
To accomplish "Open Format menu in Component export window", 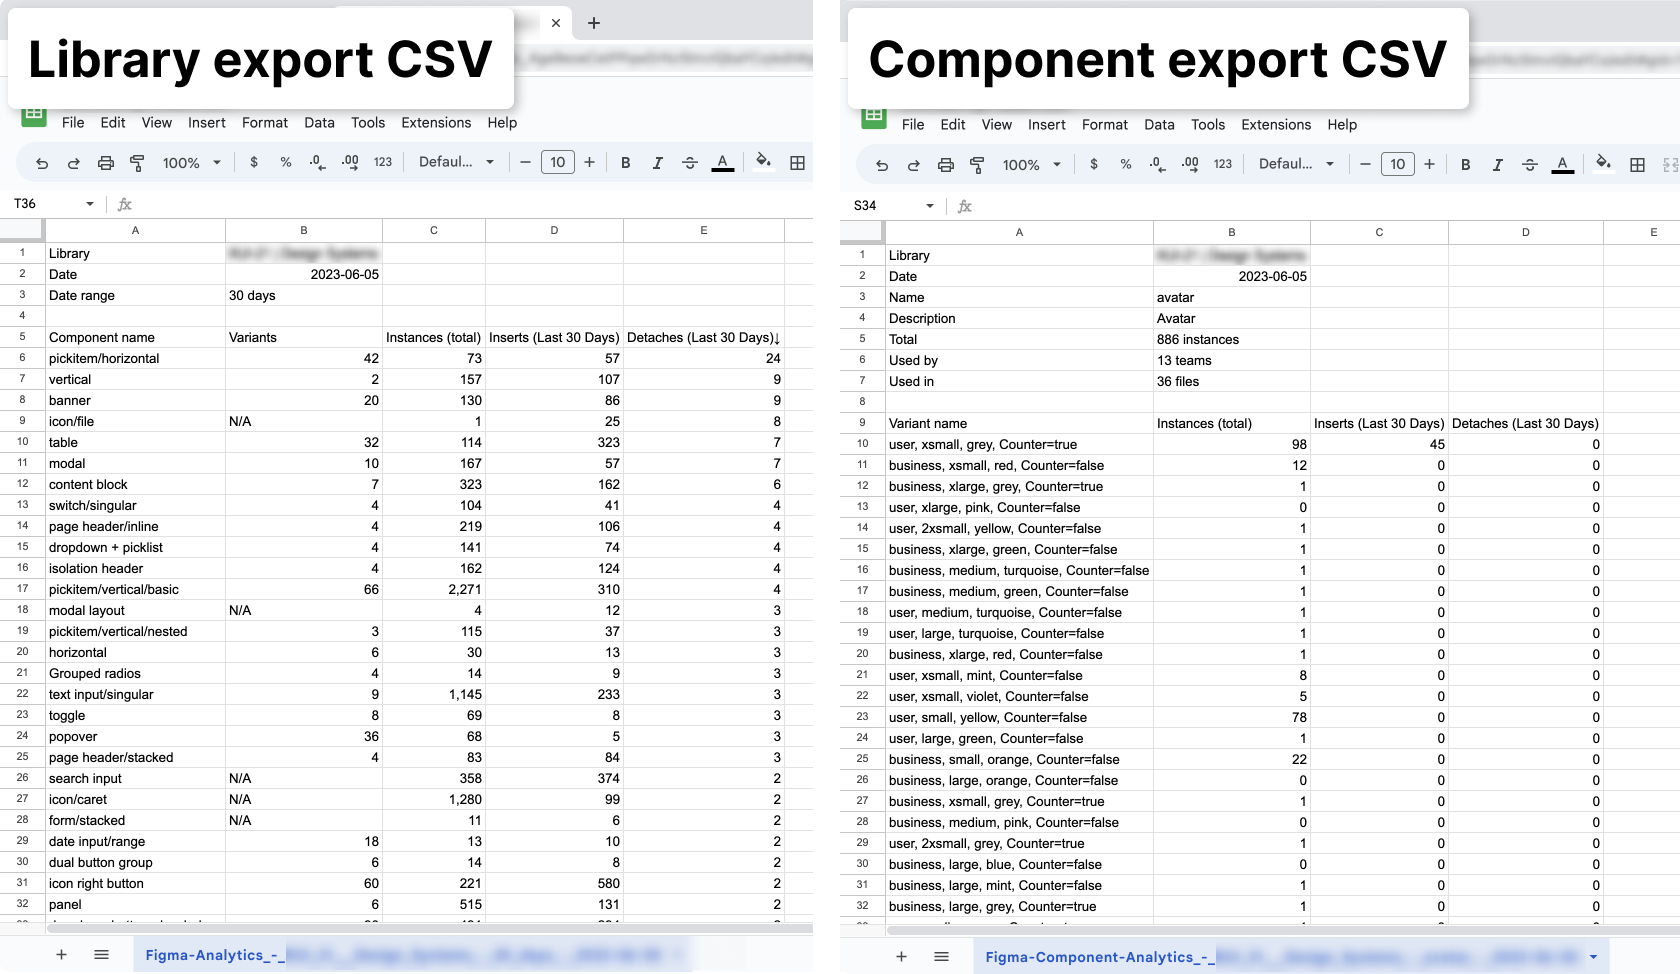I will (x=1105, y=125).
